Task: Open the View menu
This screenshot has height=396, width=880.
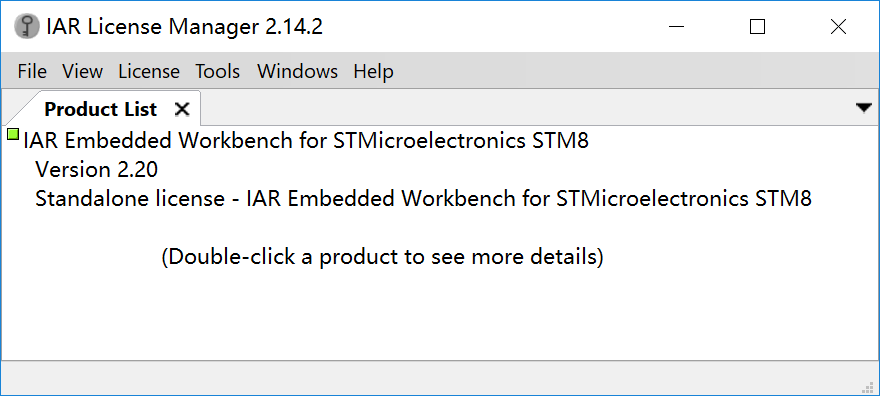Action: (82, 71)
